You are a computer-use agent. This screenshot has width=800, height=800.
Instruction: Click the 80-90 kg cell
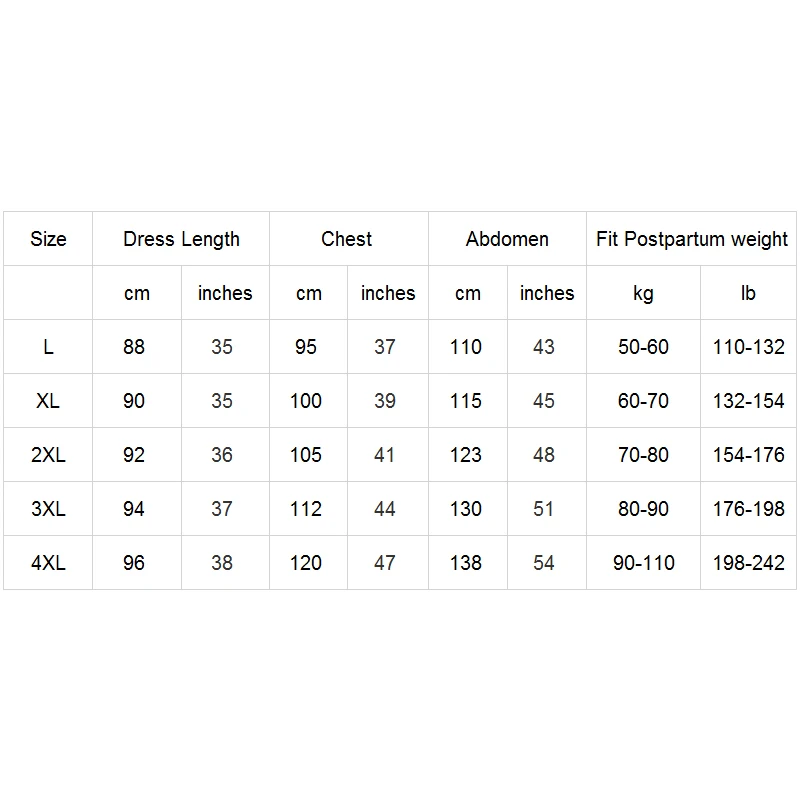[643, 509]
